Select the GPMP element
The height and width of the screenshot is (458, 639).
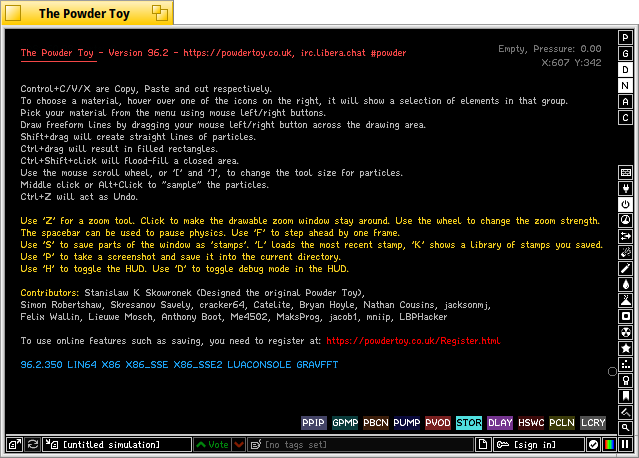[x=345, y=423]
